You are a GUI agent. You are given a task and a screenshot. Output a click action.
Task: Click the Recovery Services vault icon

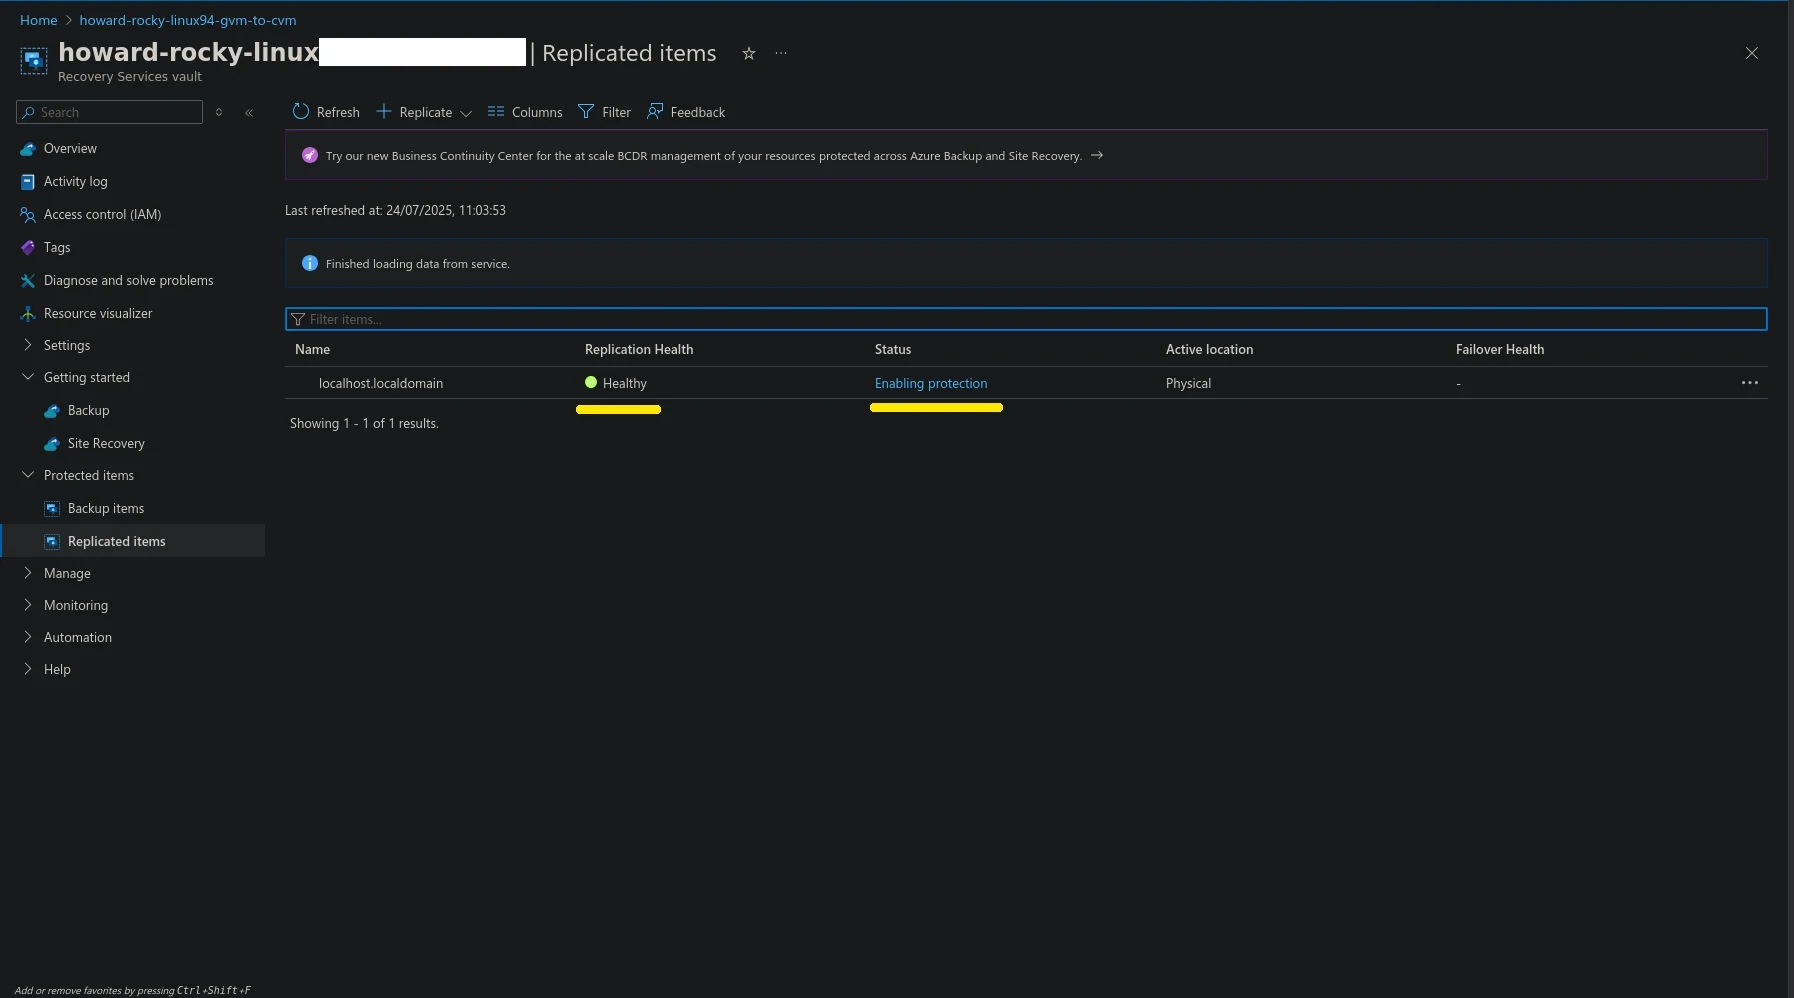coord(33,61)
